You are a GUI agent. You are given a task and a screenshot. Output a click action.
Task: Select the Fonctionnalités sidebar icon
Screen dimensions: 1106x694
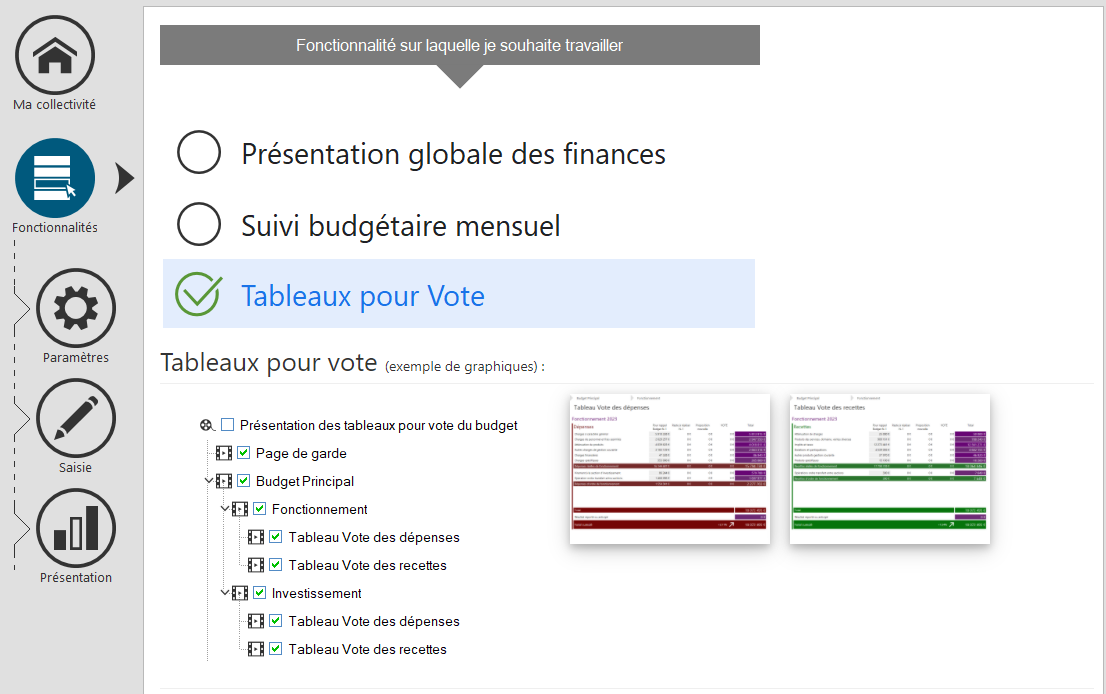pyautogui.click(x=55, y=178)
